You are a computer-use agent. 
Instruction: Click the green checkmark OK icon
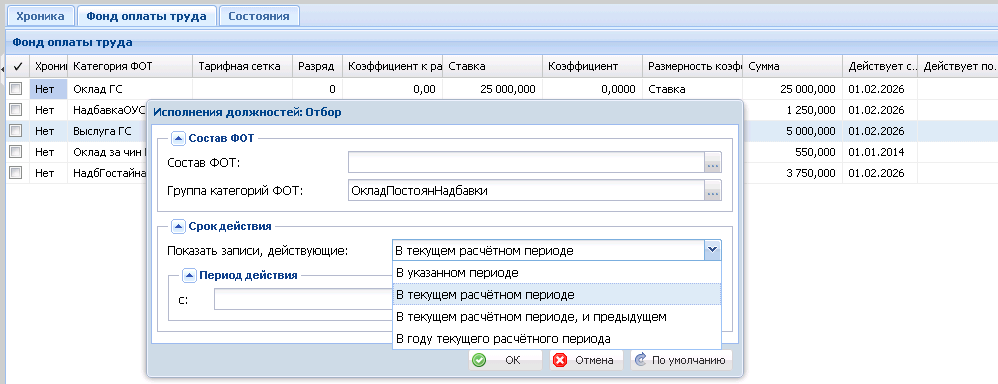tap(479, 360)
